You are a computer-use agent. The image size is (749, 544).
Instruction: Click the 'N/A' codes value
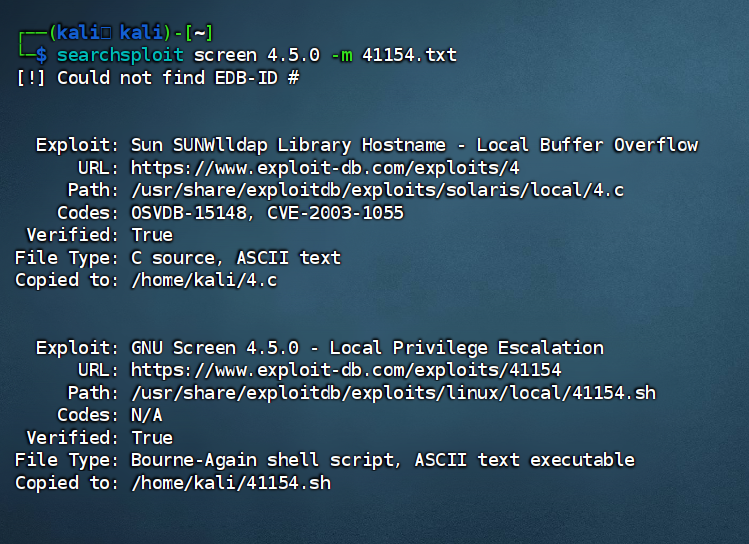[147, 415]
